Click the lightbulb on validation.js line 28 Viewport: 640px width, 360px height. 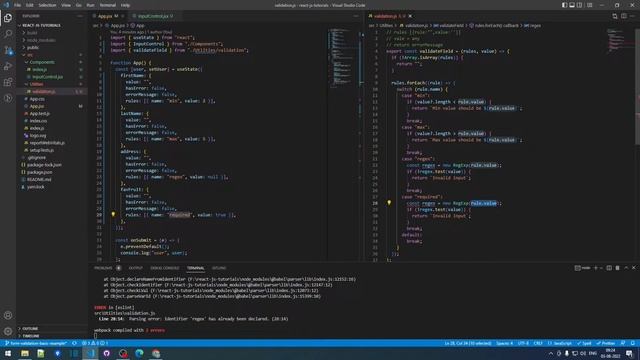(x=389, y=202)
